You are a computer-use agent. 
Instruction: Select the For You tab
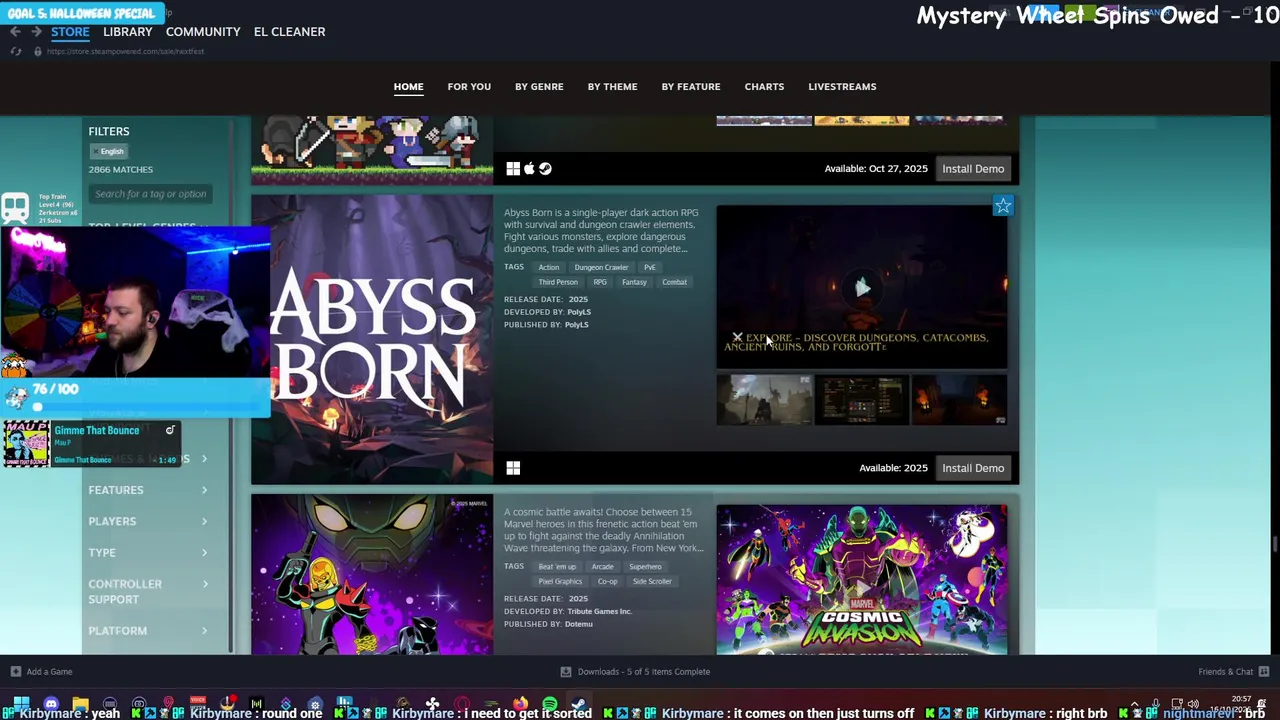469,87
